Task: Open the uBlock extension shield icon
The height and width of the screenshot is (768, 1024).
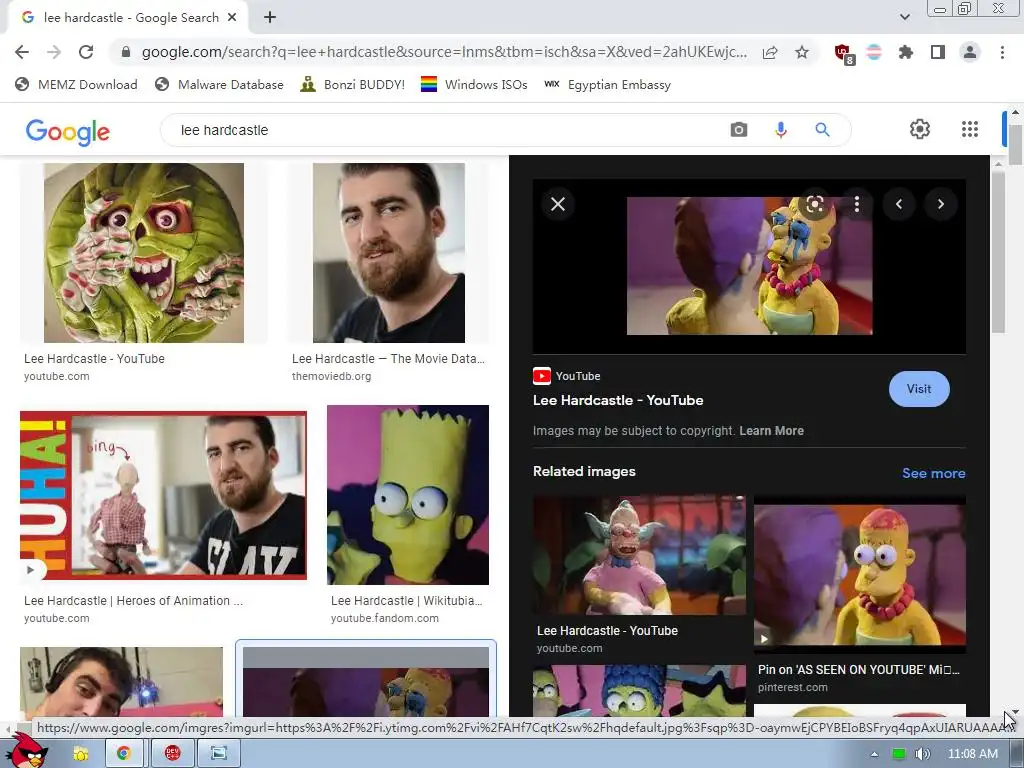Action: click(x=844, y=54)
